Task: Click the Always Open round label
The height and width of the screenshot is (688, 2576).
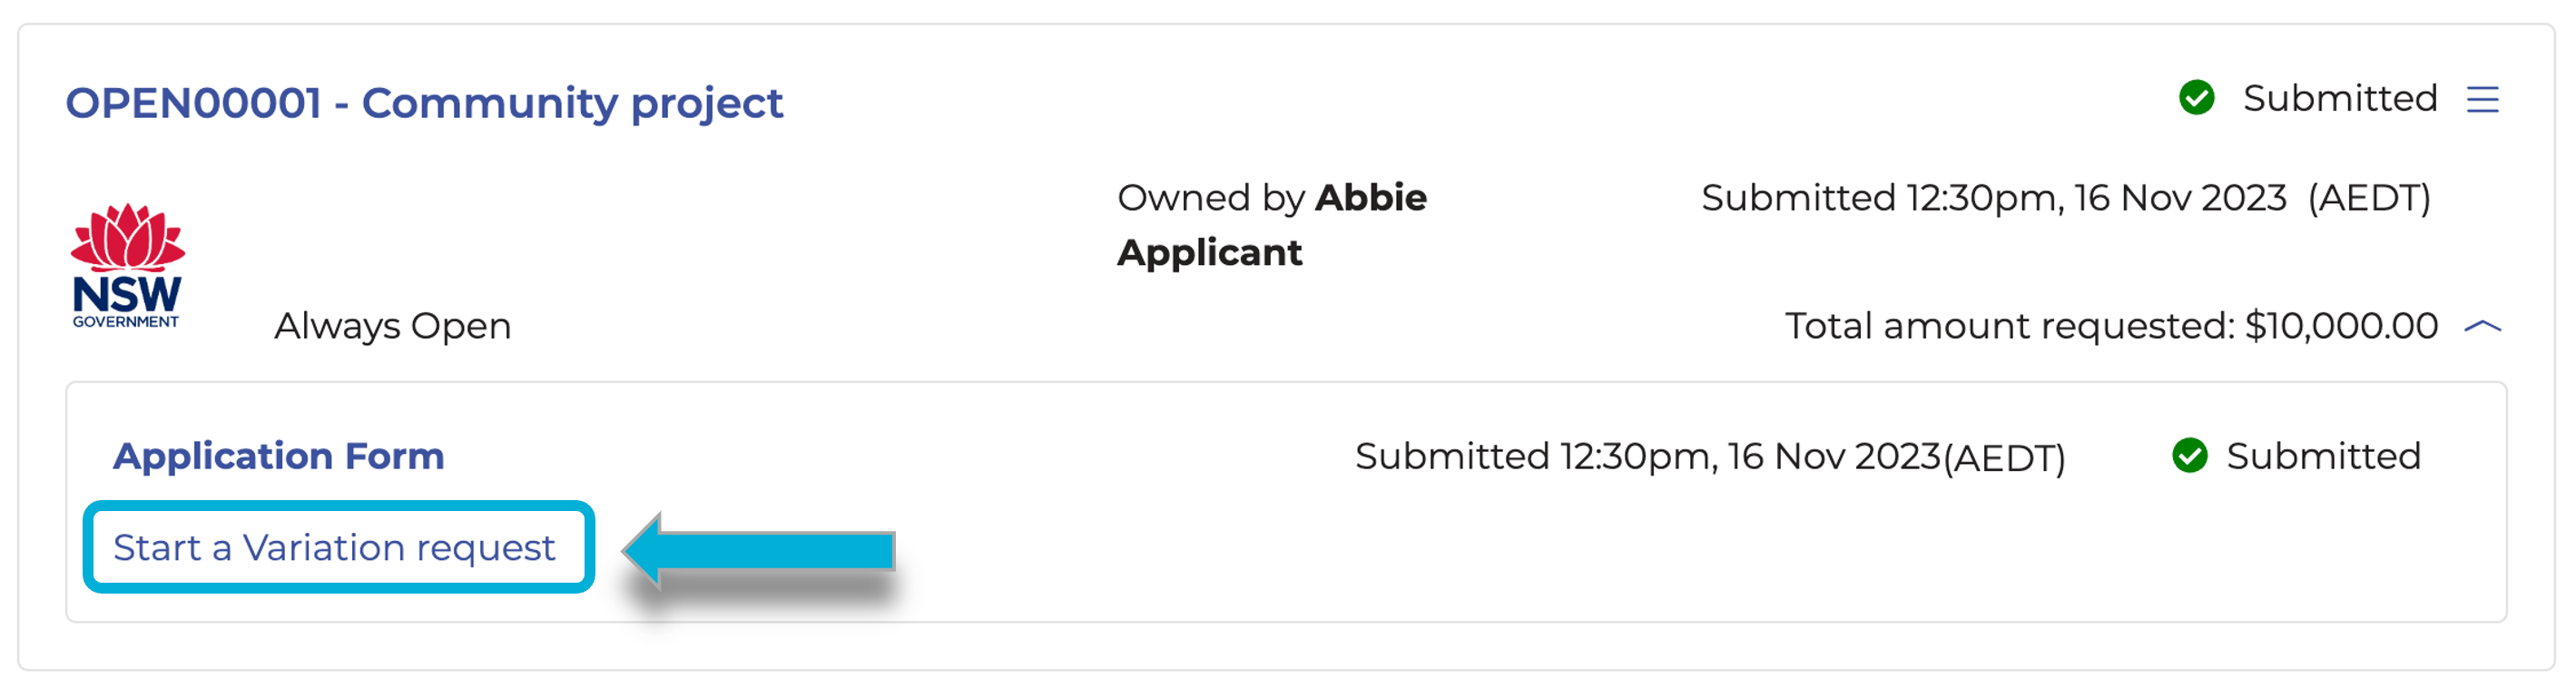Action: [393, 326]
